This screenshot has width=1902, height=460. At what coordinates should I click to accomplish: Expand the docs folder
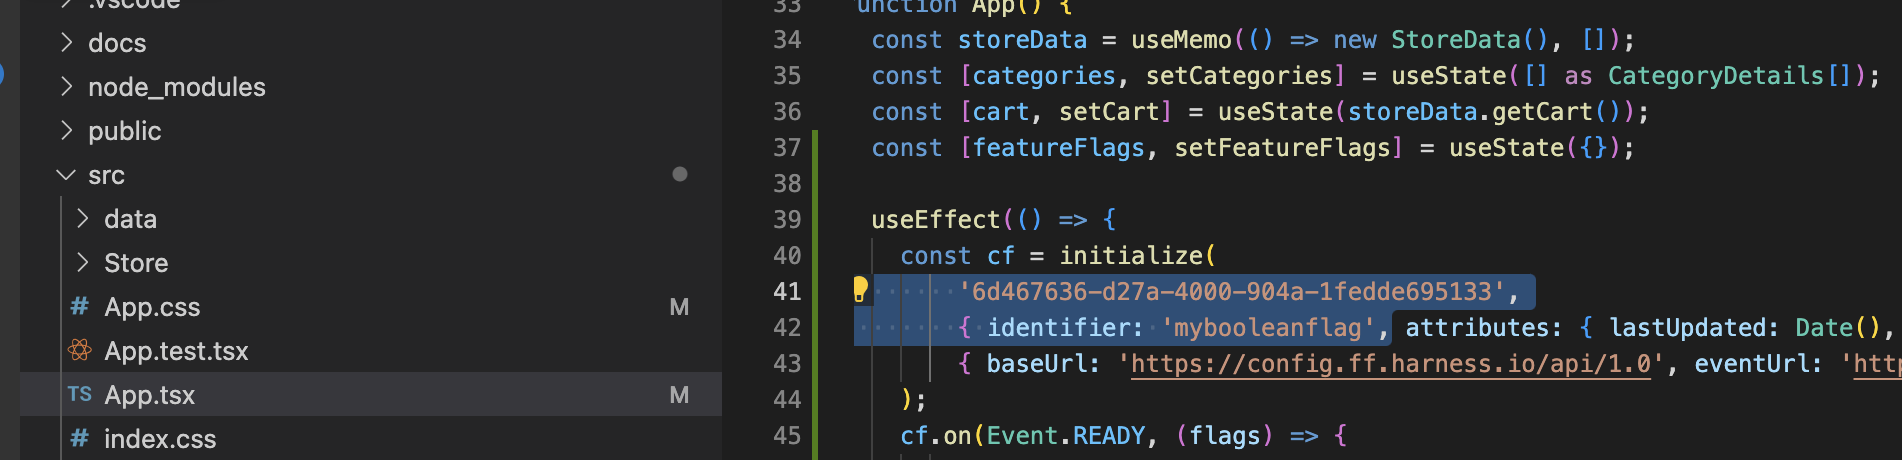67,43
